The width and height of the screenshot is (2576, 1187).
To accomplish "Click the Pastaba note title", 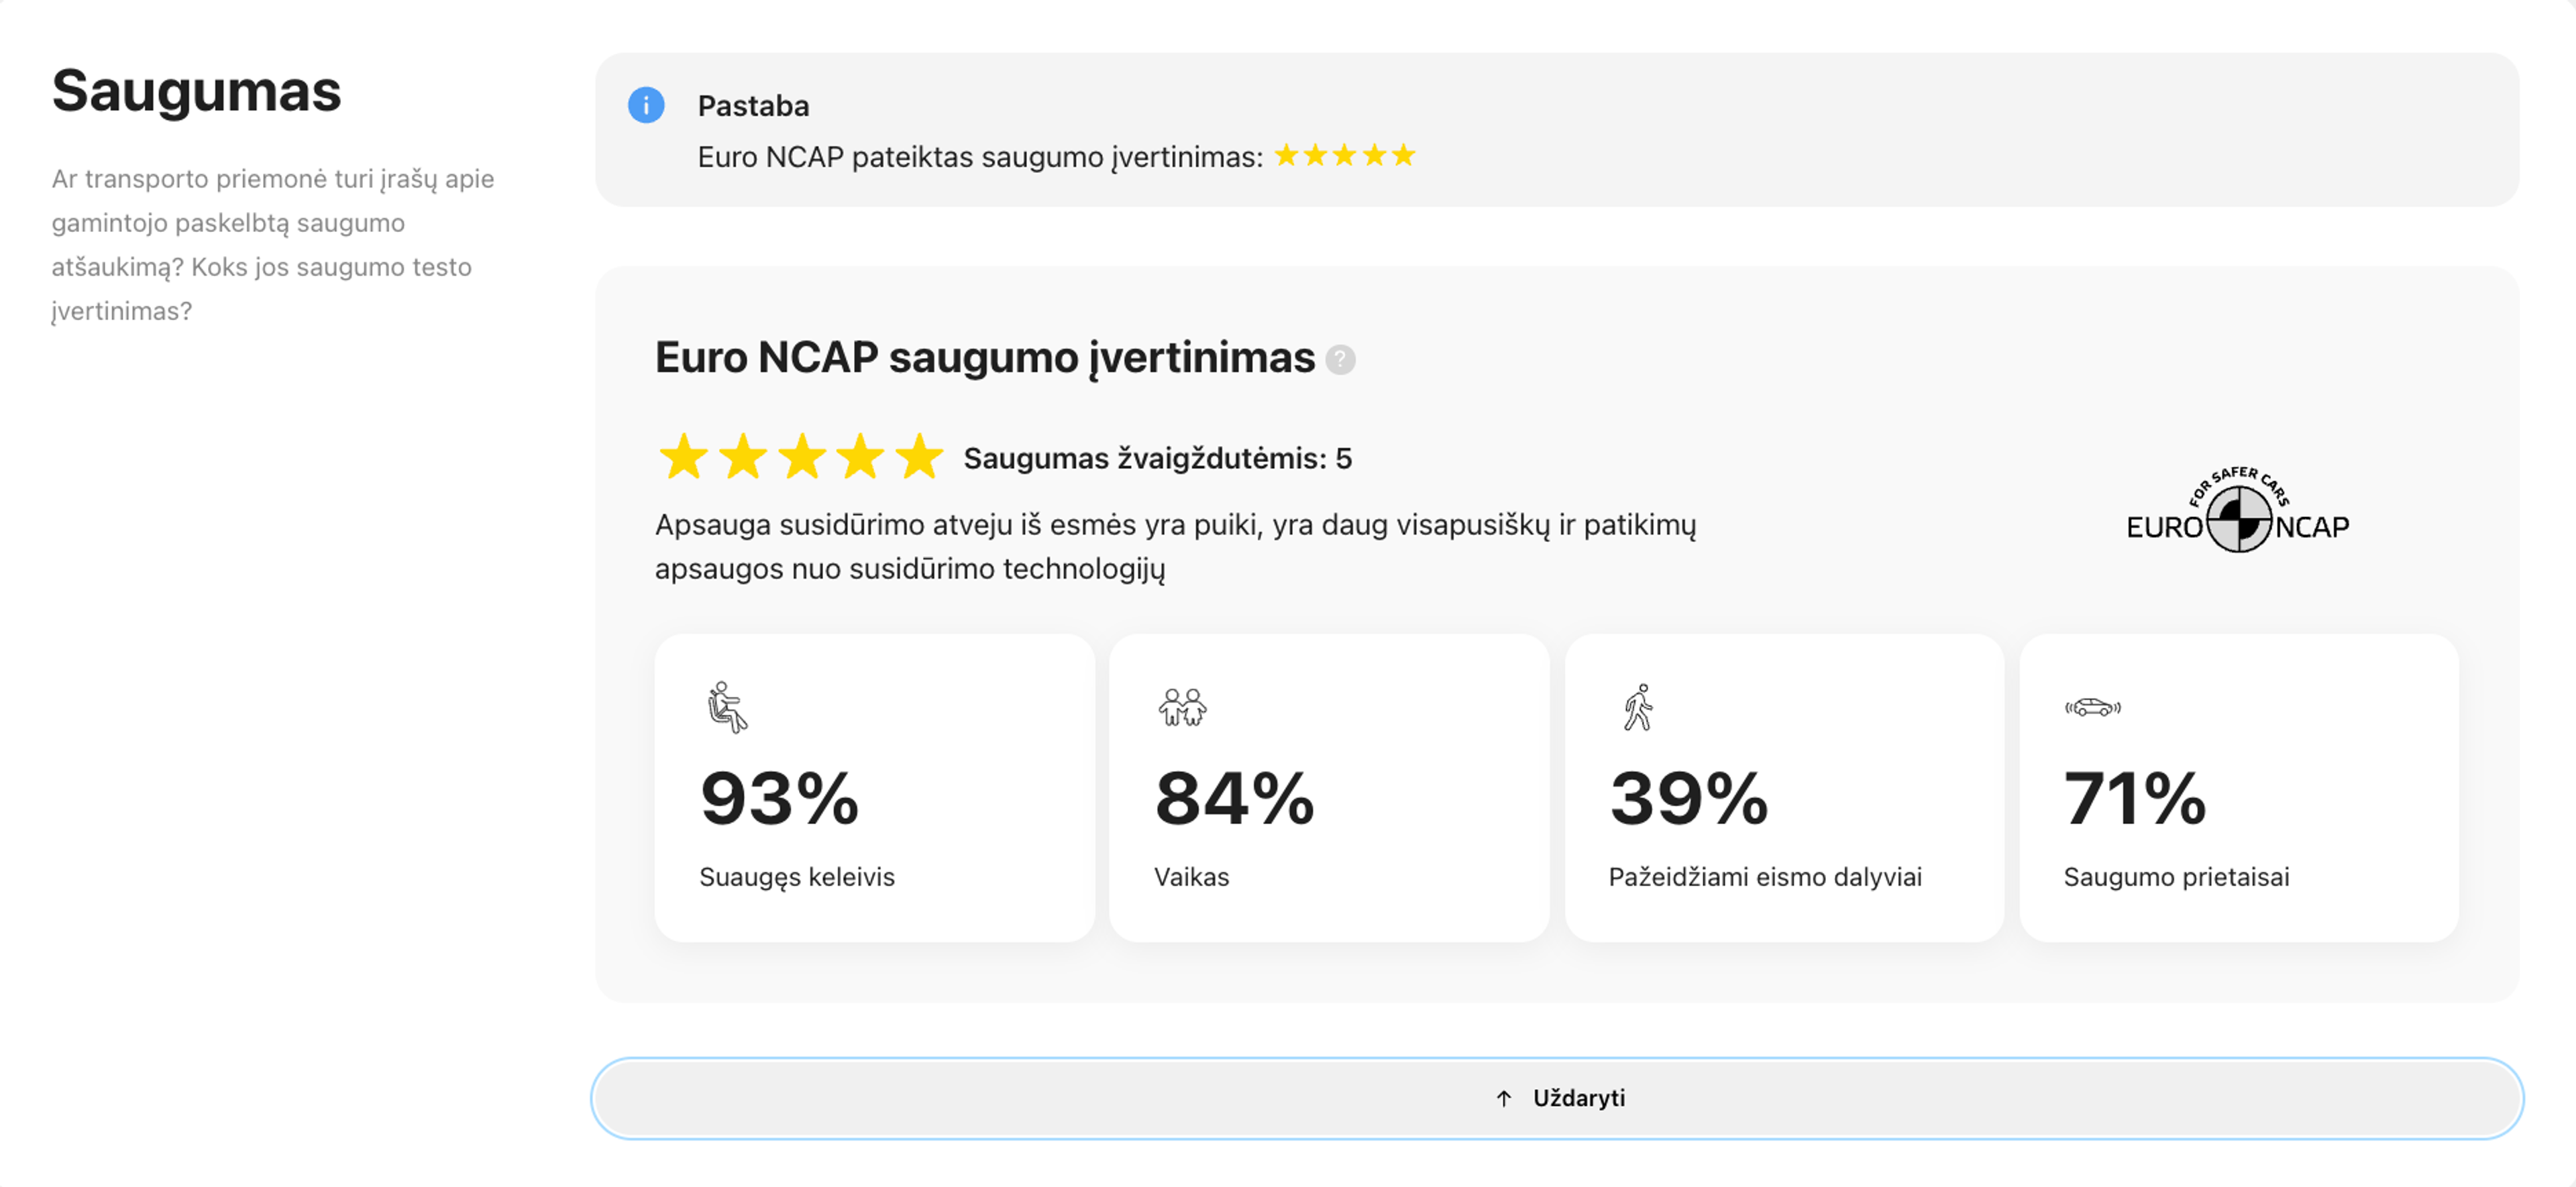I will tap(753, 106).
